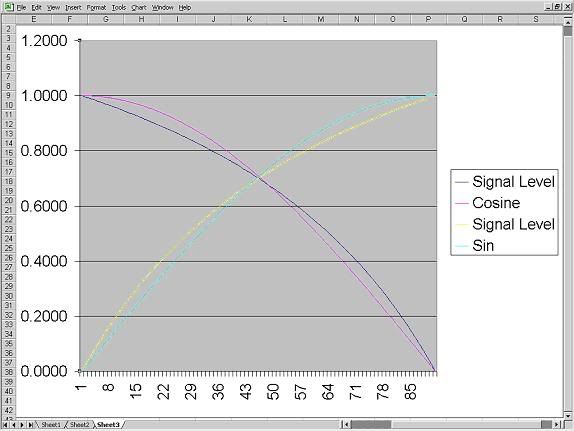Click last-sheet tab navigation arrow
The width and height of the screenshot is (574, 431).
pos(30,424)
